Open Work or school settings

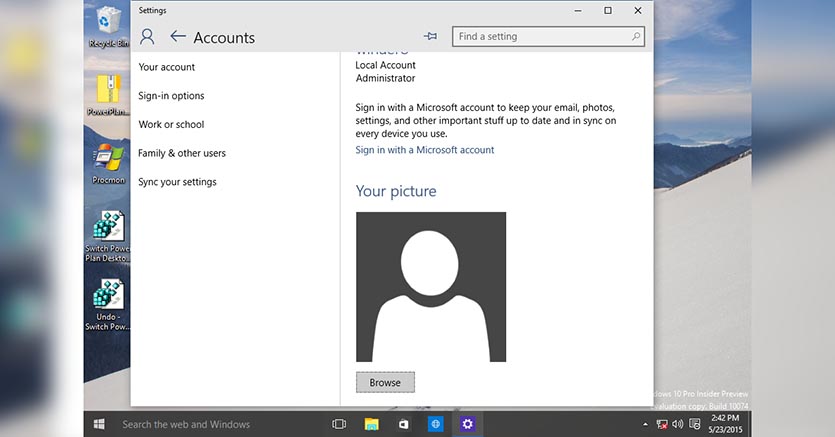tap(171, 125)
